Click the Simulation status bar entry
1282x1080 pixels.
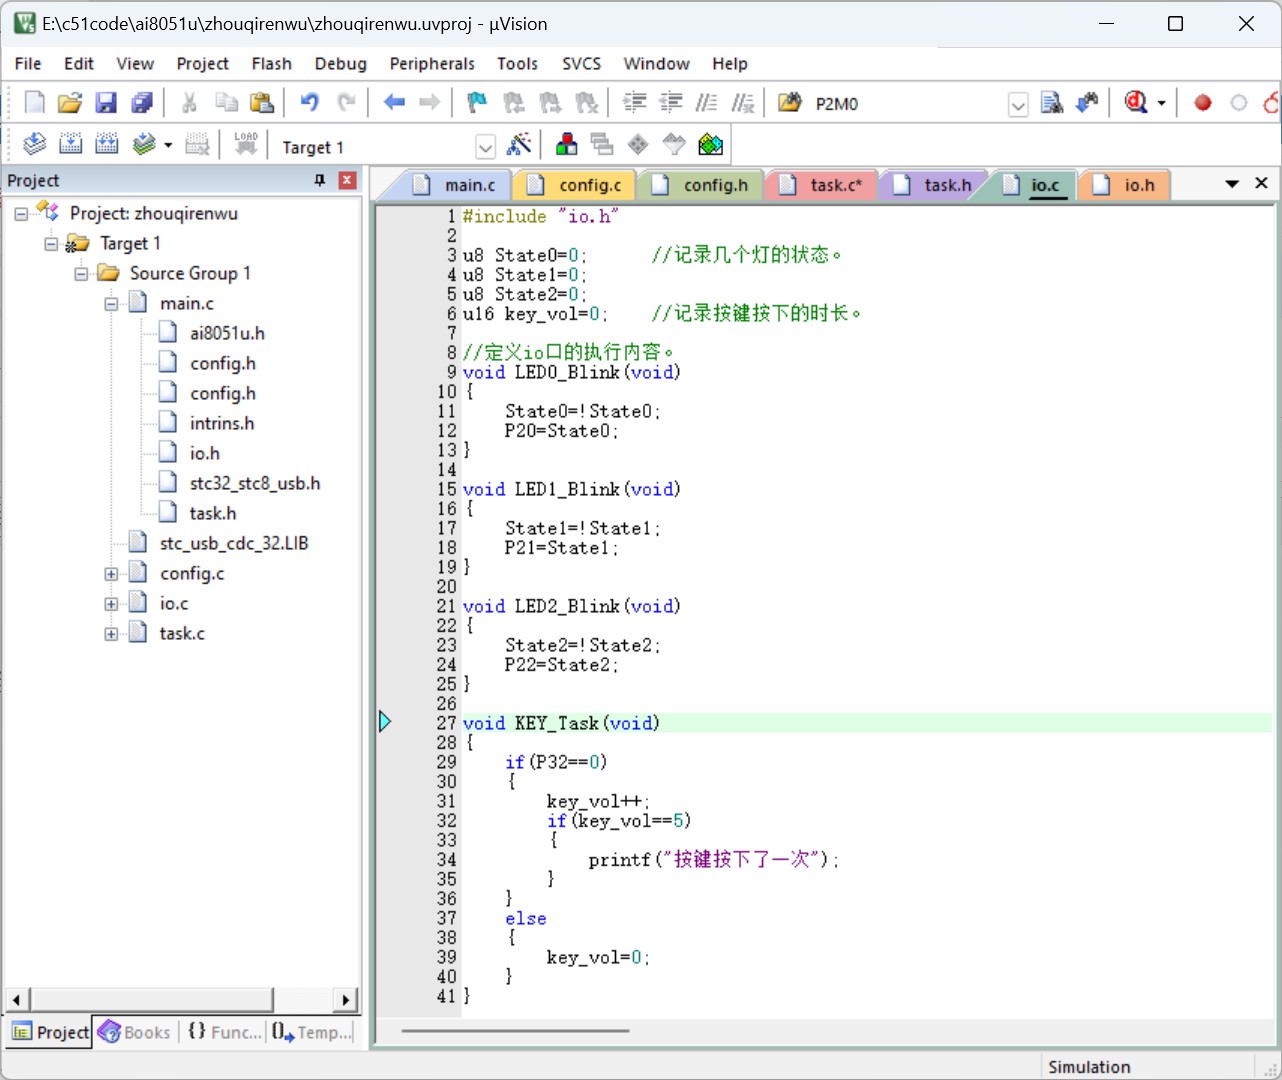pos(1089,1067)
